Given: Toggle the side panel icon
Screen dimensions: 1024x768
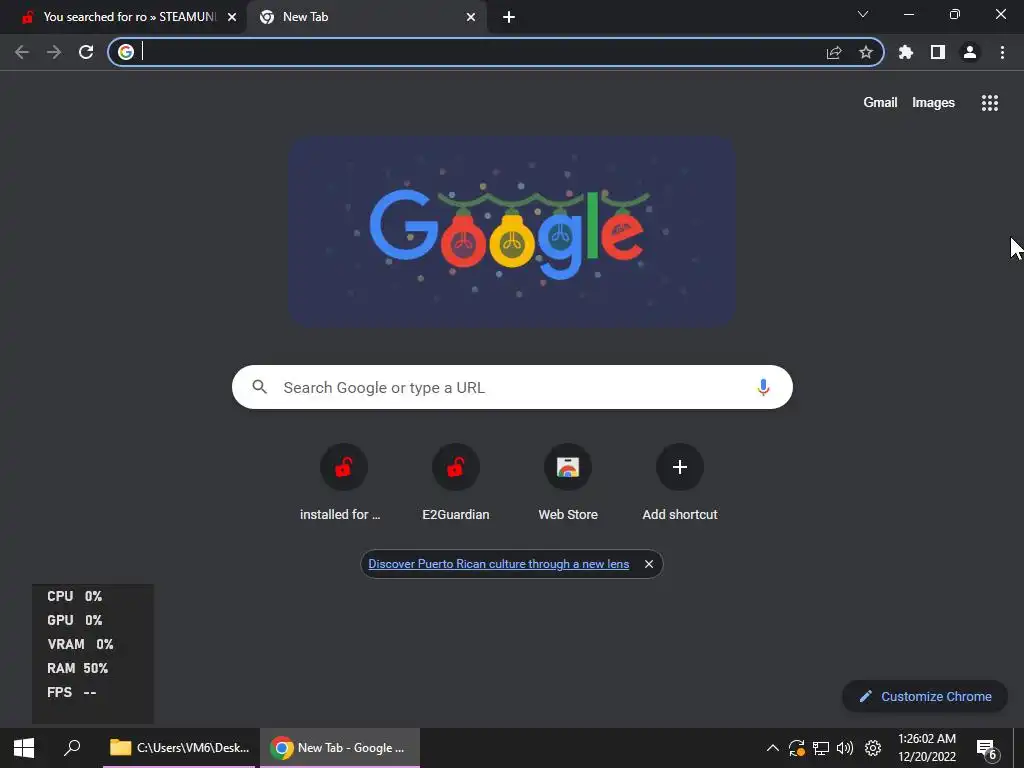Looking at the screenshot, I should click(938, 52).
